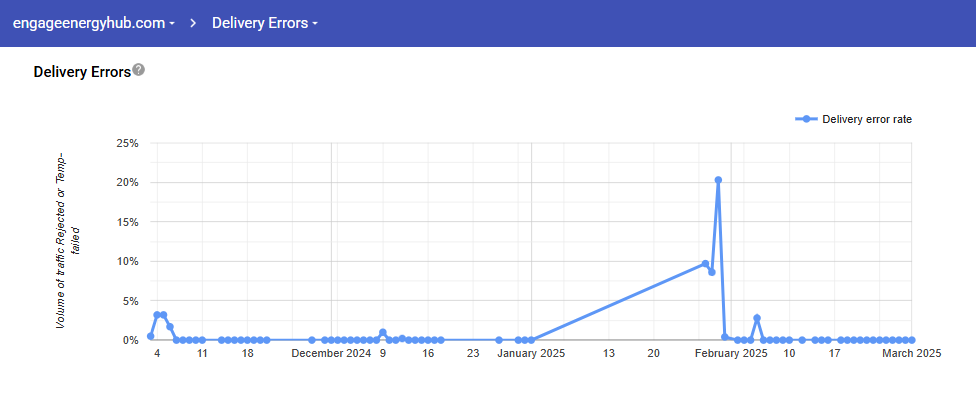Click the first data point on the chart's left
976x400 pixels.
[x=151, y=336]
